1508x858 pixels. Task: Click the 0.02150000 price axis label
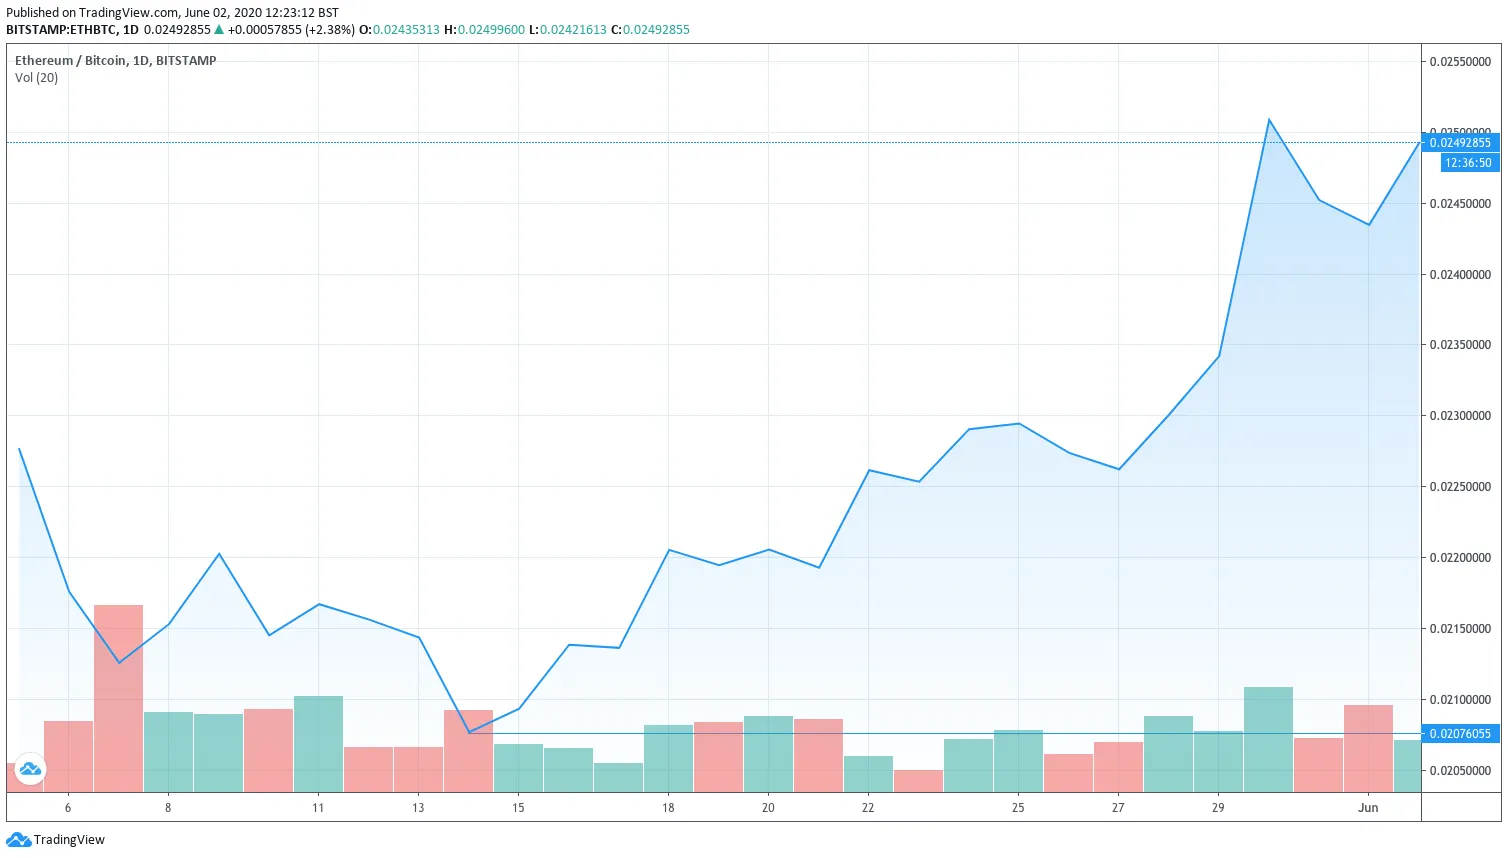(x=1460, y=629)
